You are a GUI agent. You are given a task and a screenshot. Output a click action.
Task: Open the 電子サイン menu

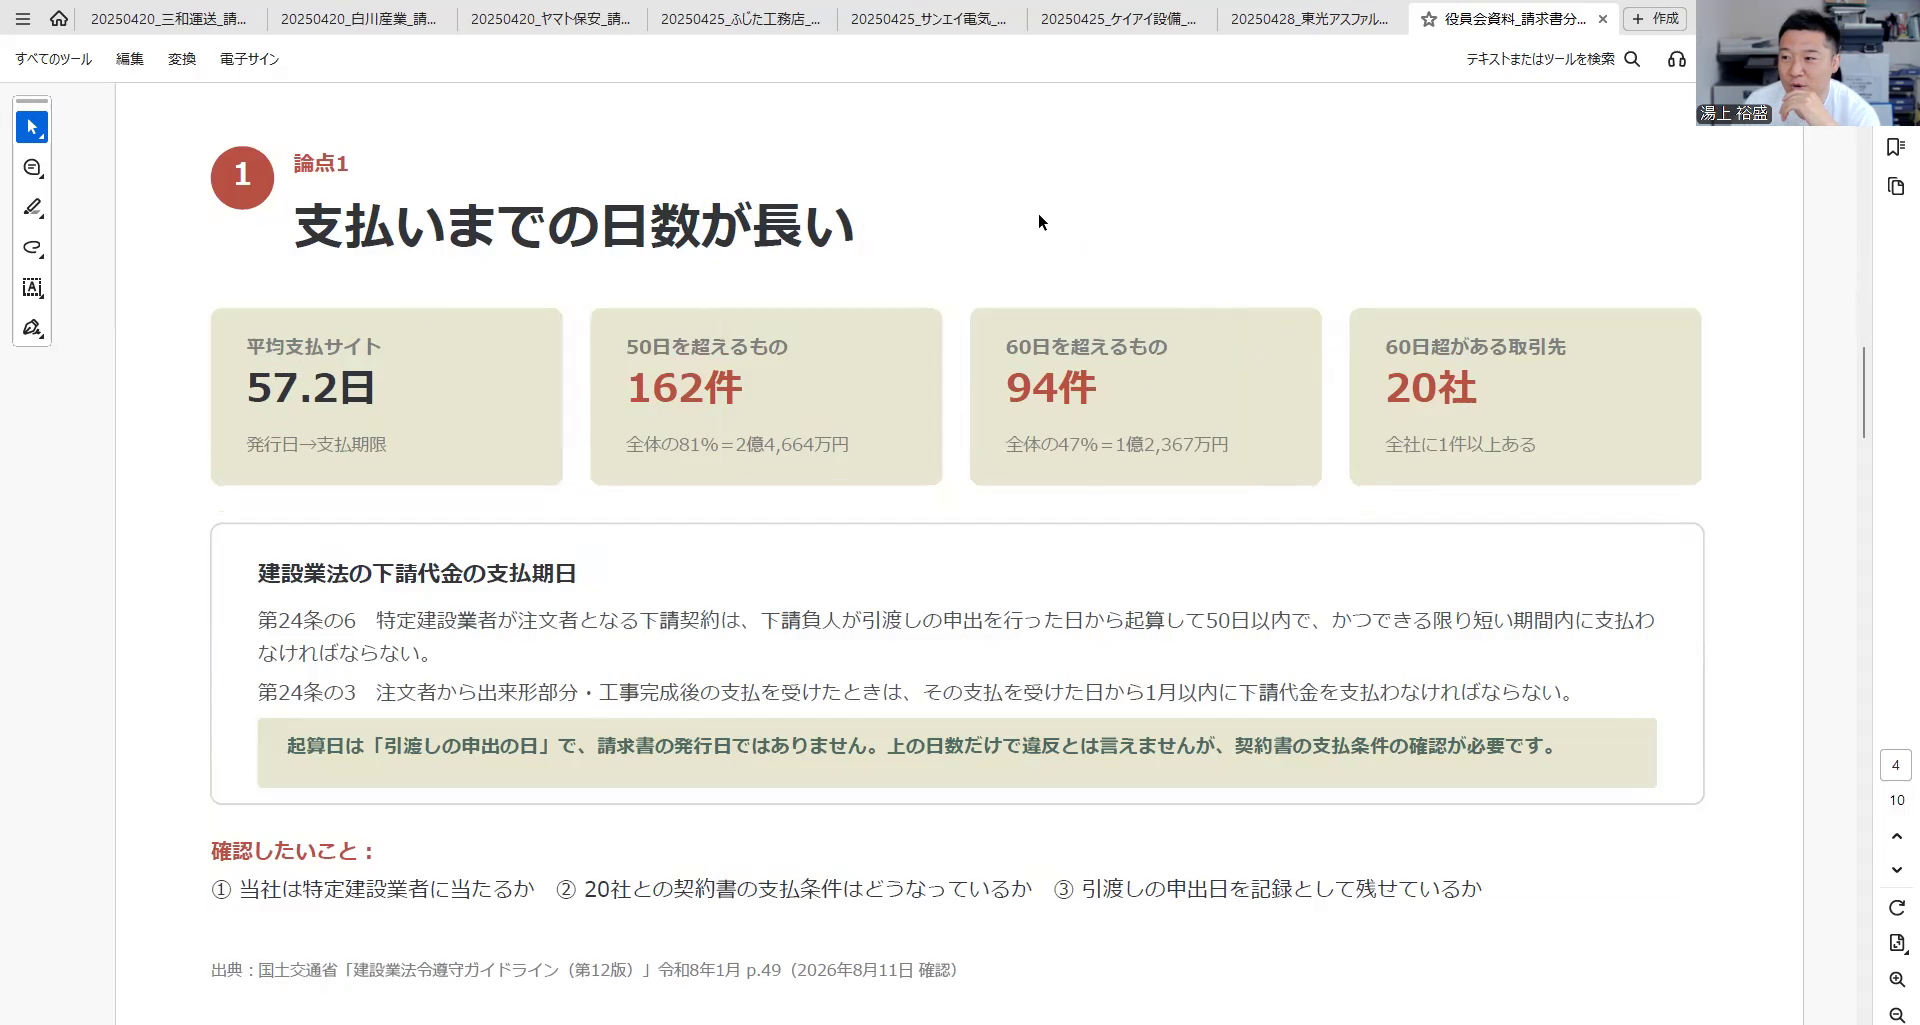pos(250,59)
